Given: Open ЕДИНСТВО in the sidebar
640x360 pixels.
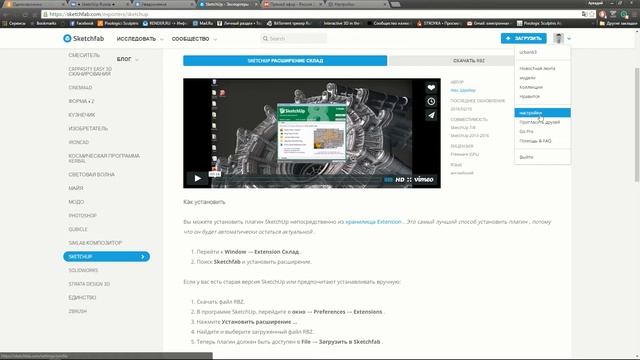Looking at the screenshot, I should [82, 298].
